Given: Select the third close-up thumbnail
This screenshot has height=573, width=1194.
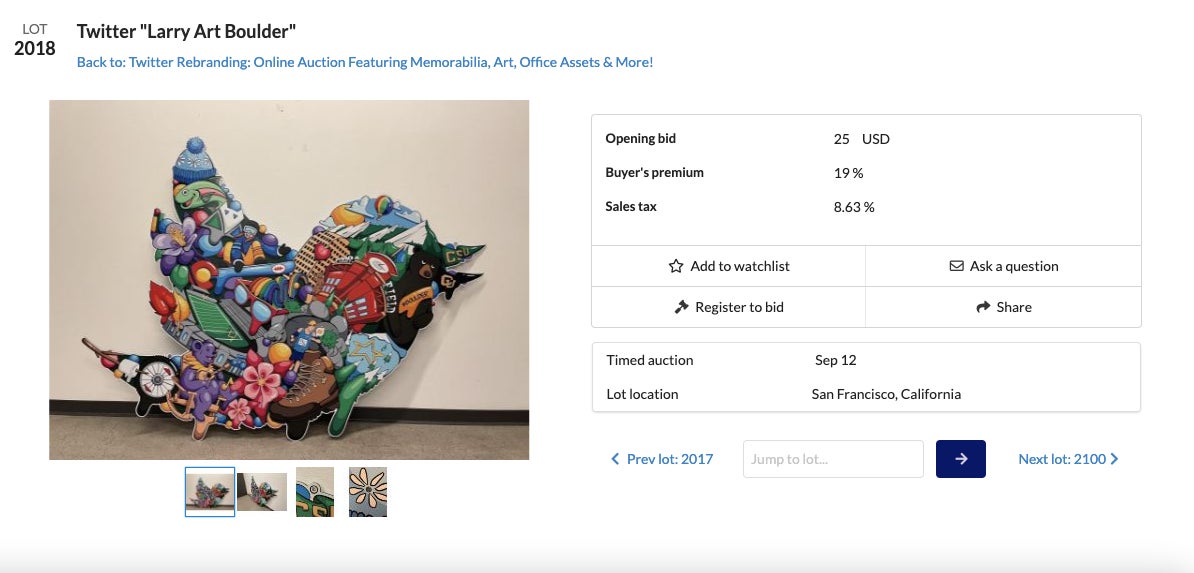Looking at the screenshot, I should pos(315,492).
